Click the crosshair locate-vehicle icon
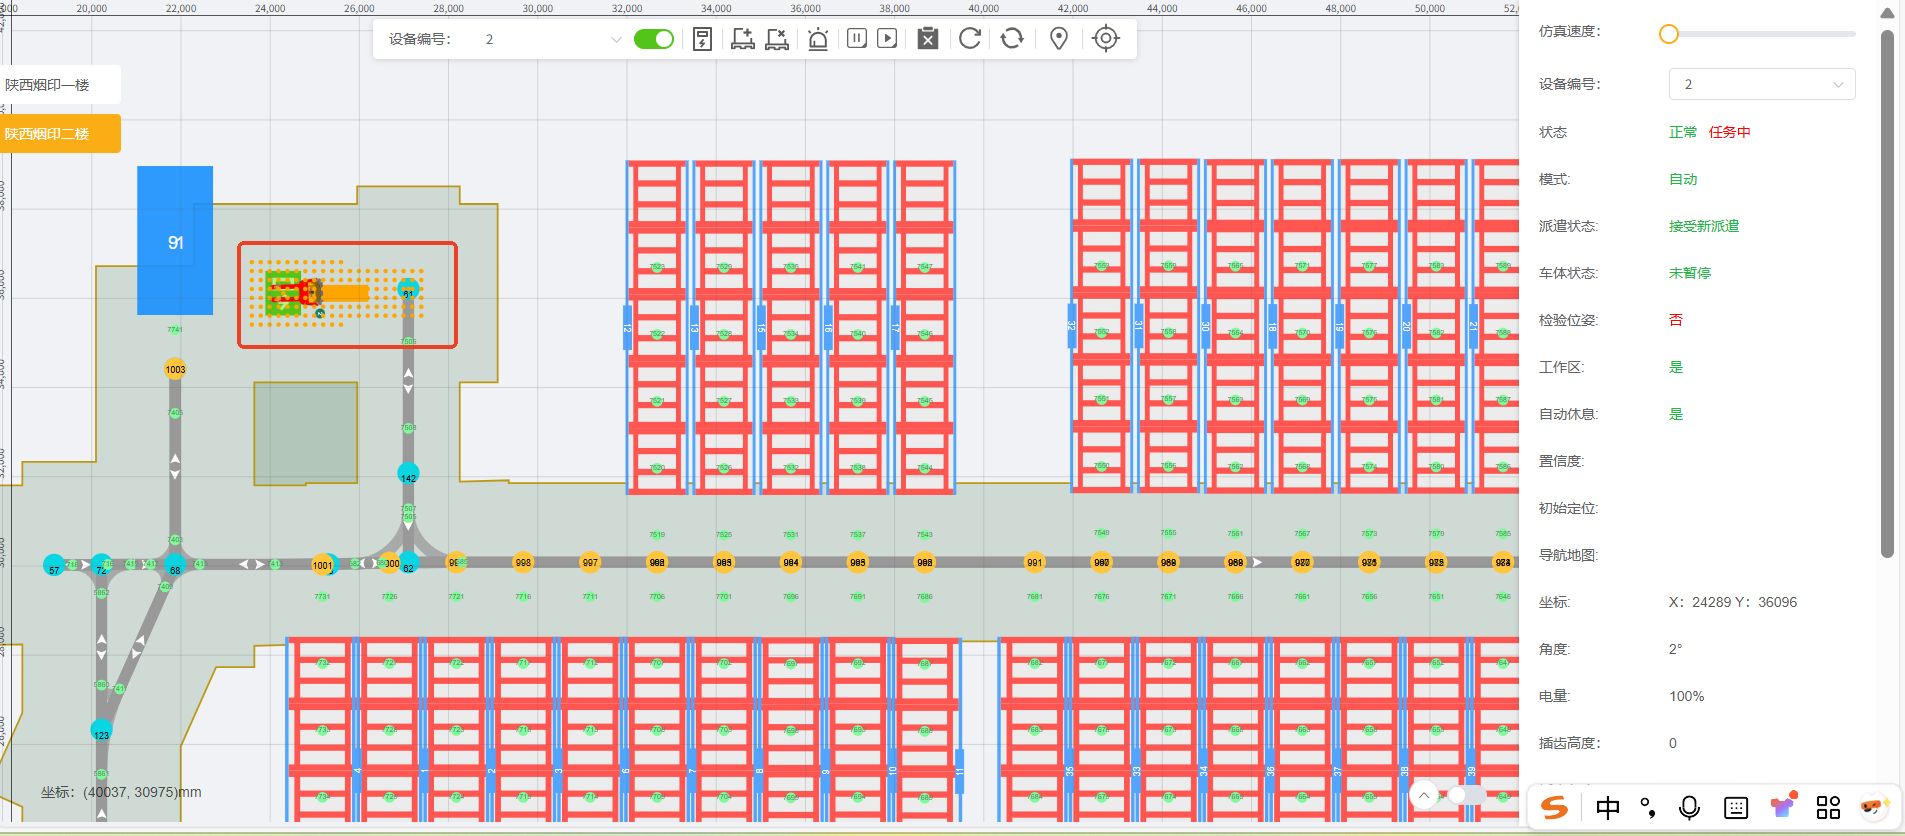This screenshot has height=836, width=1905. [x=1106, y=39]
